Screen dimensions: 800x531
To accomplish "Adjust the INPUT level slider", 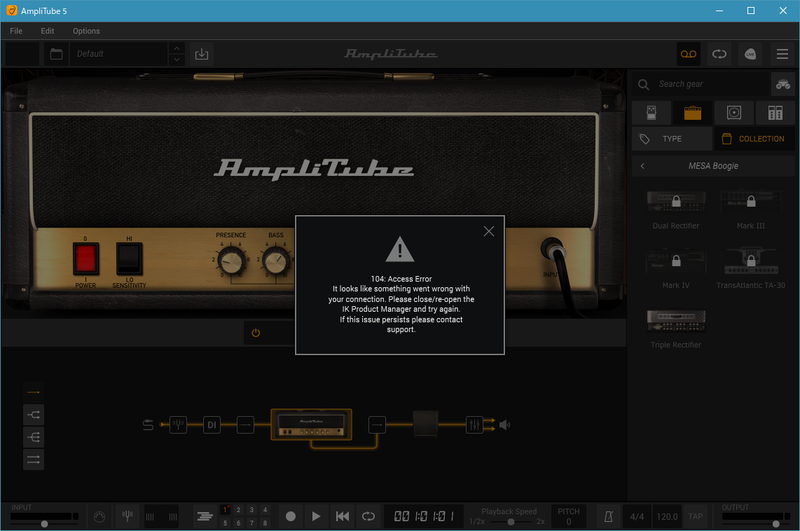I will click(44, 523).
